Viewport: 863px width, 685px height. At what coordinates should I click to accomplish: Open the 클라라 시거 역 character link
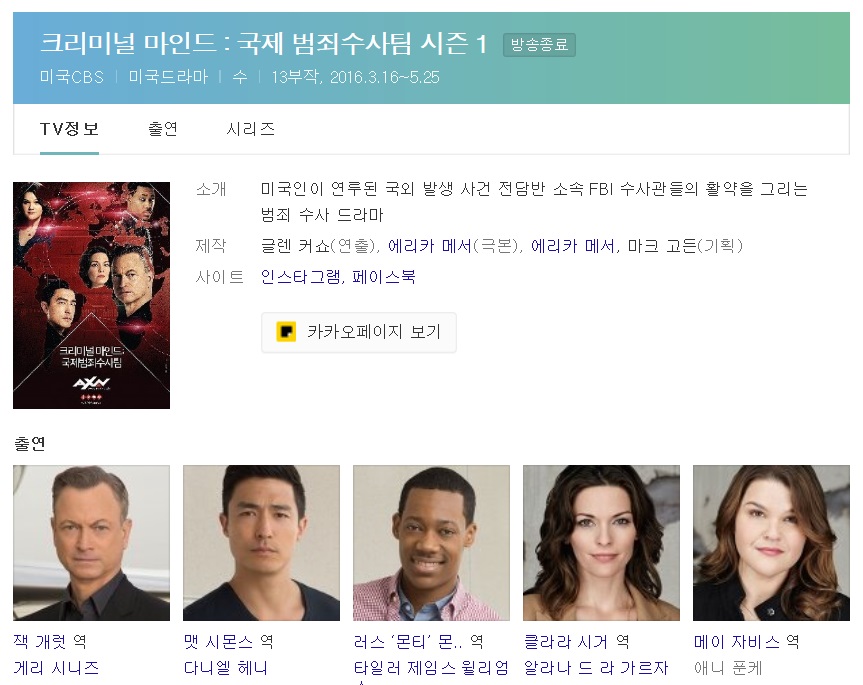(x=576, y=642)
